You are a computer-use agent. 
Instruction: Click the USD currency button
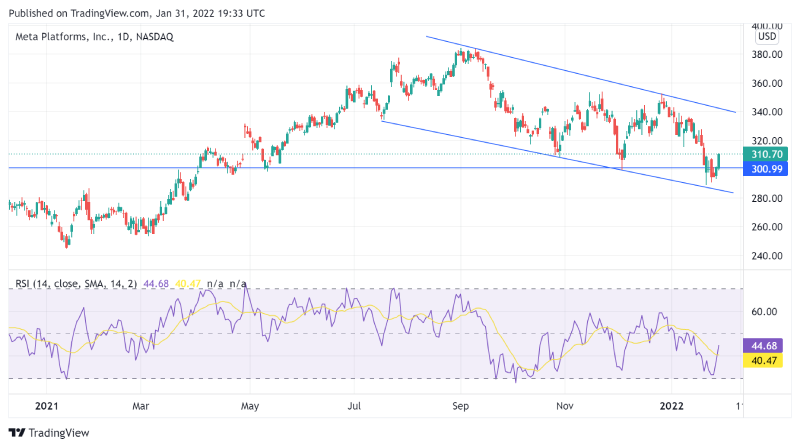767,37
